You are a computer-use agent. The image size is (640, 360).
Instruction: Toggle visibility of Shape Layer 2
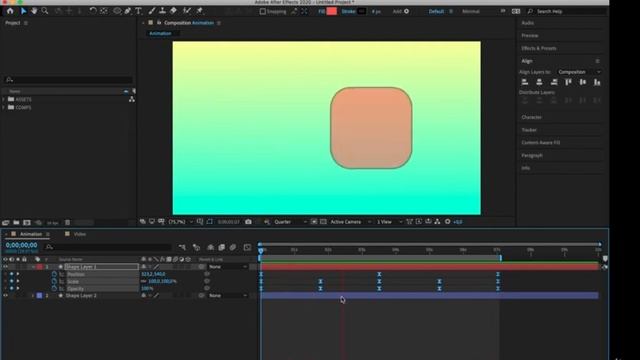coord(5,296)
